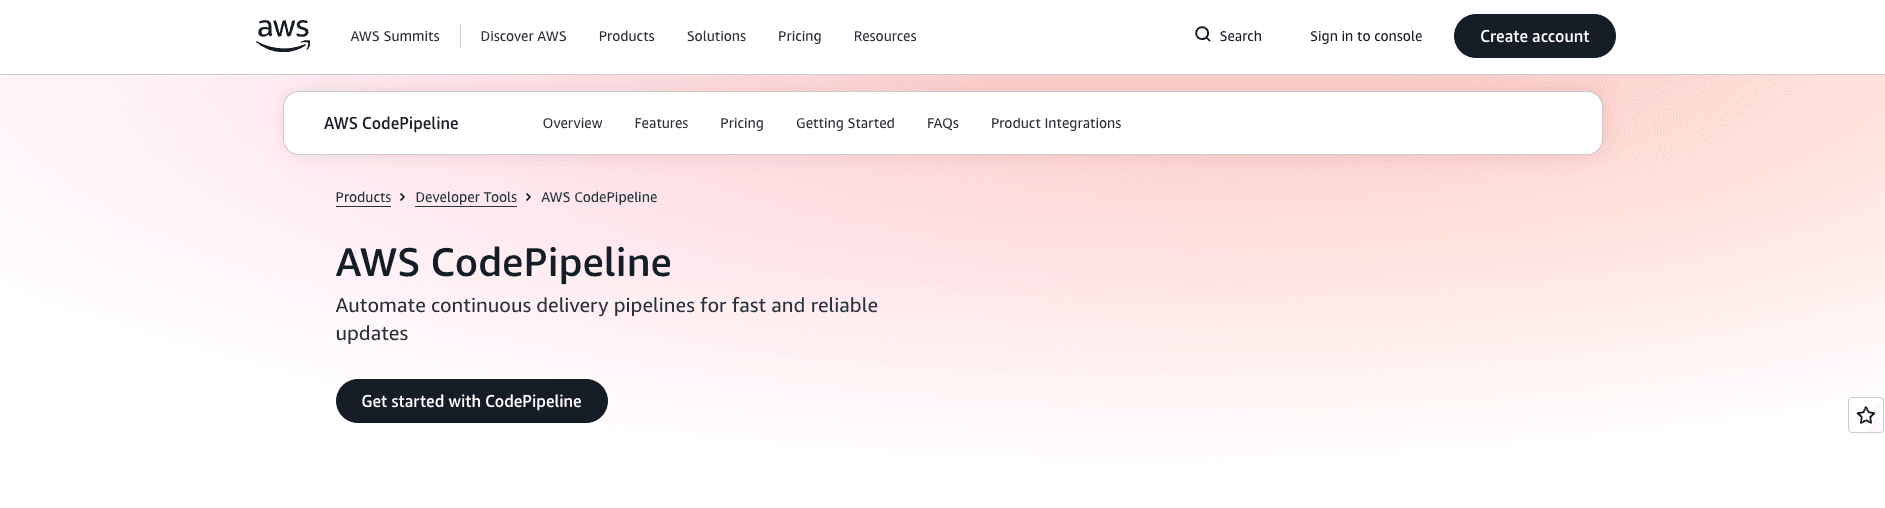Click the Developer Tools breadcrumb link
Viewport: 1885px width, 508px height.
click(466, 197)
